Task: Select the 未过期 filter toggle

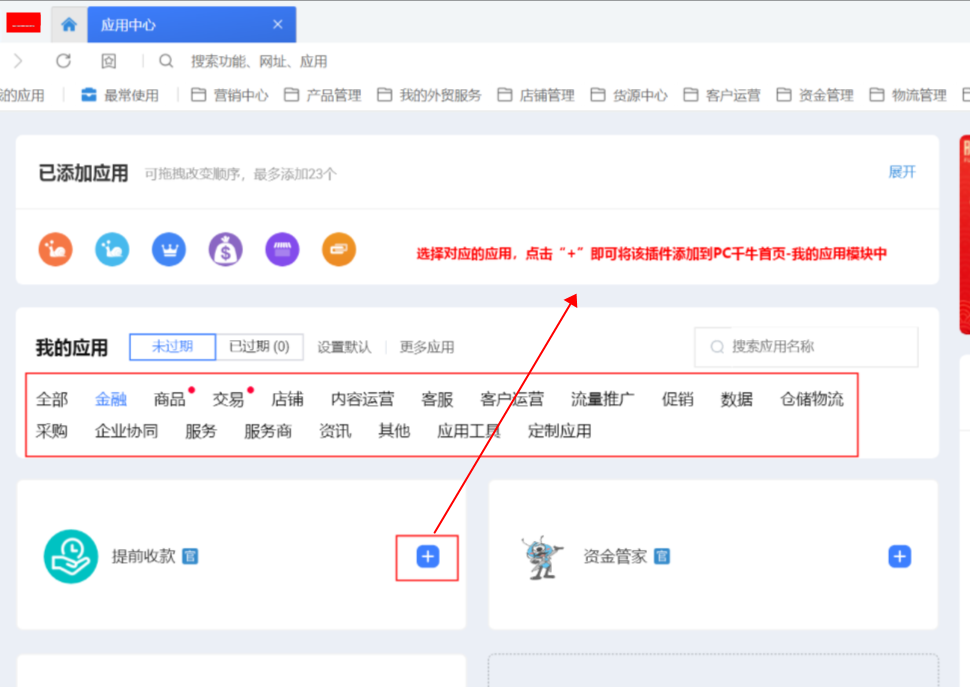Action: pyautogui.click(x=172, y=347)
